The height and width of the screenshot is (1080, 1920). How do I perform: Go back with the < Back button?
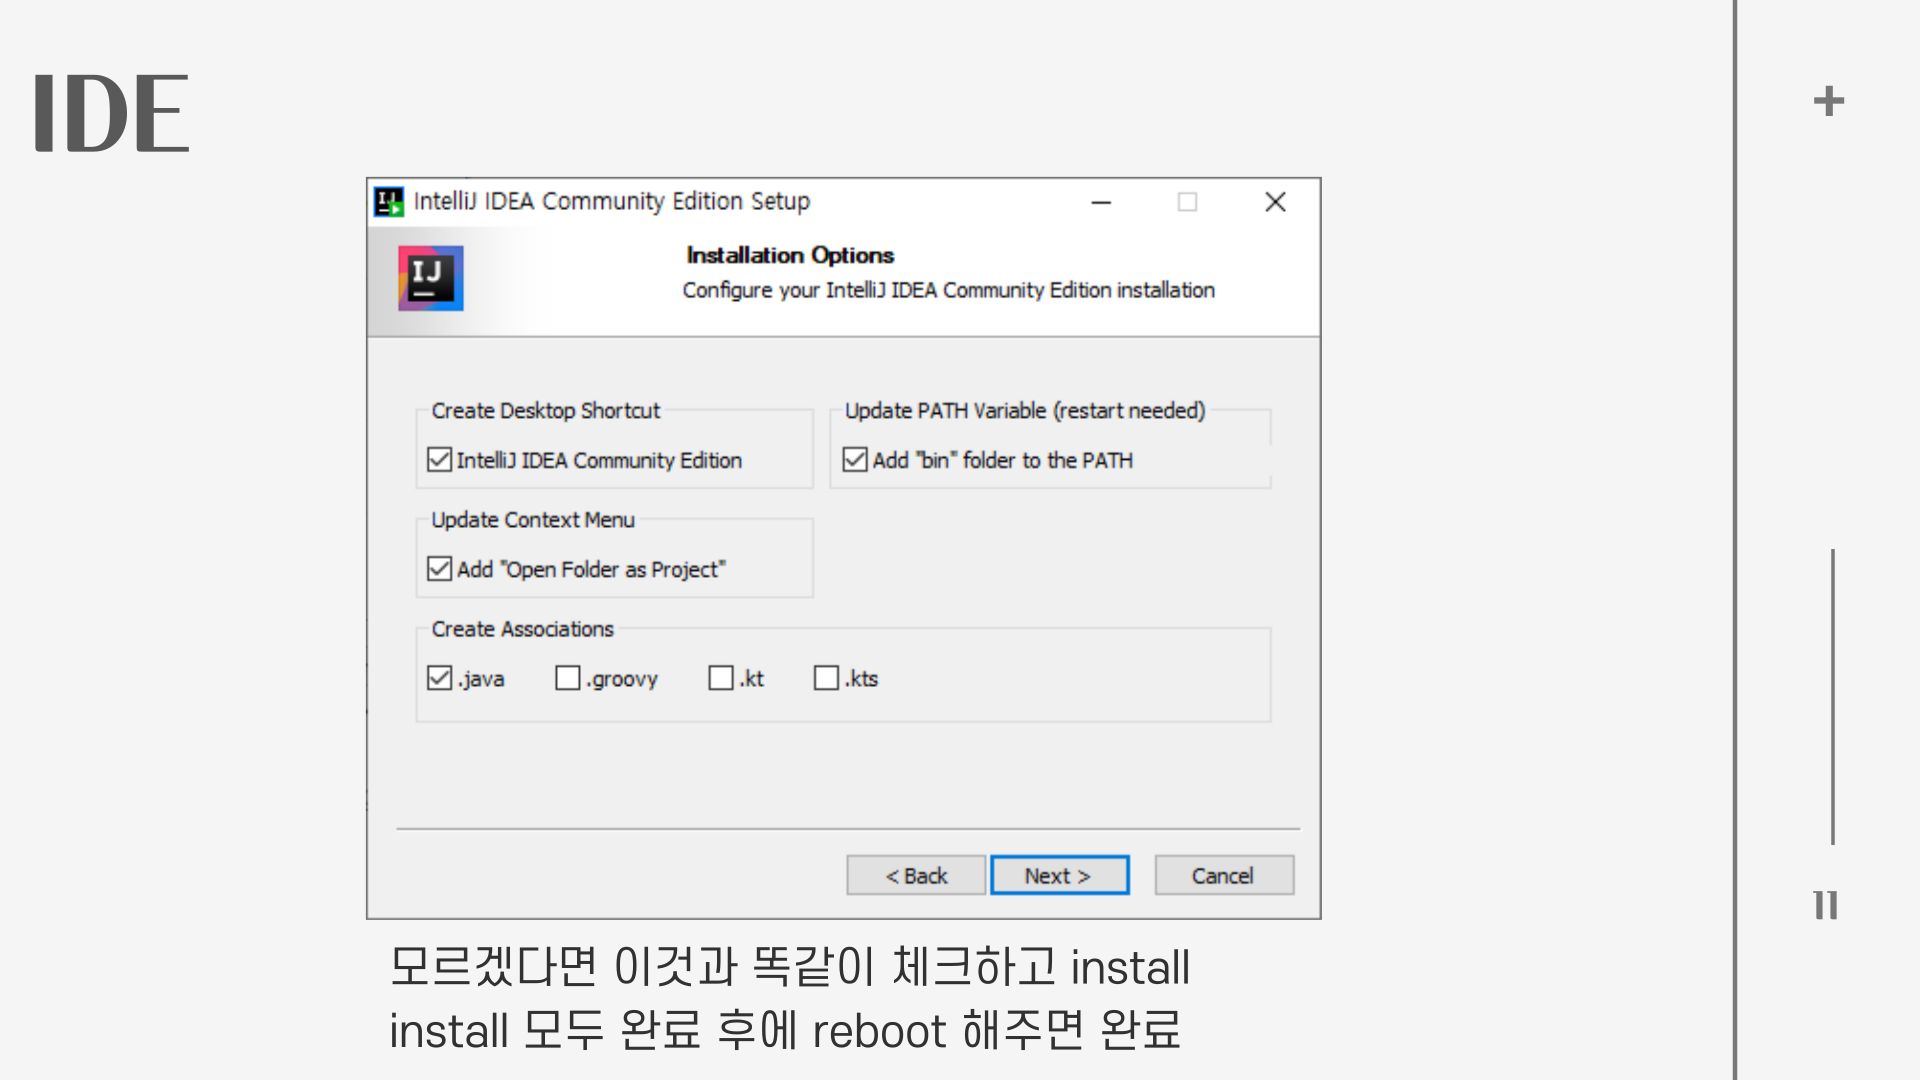pyautogui.click(x=916, y=876)
